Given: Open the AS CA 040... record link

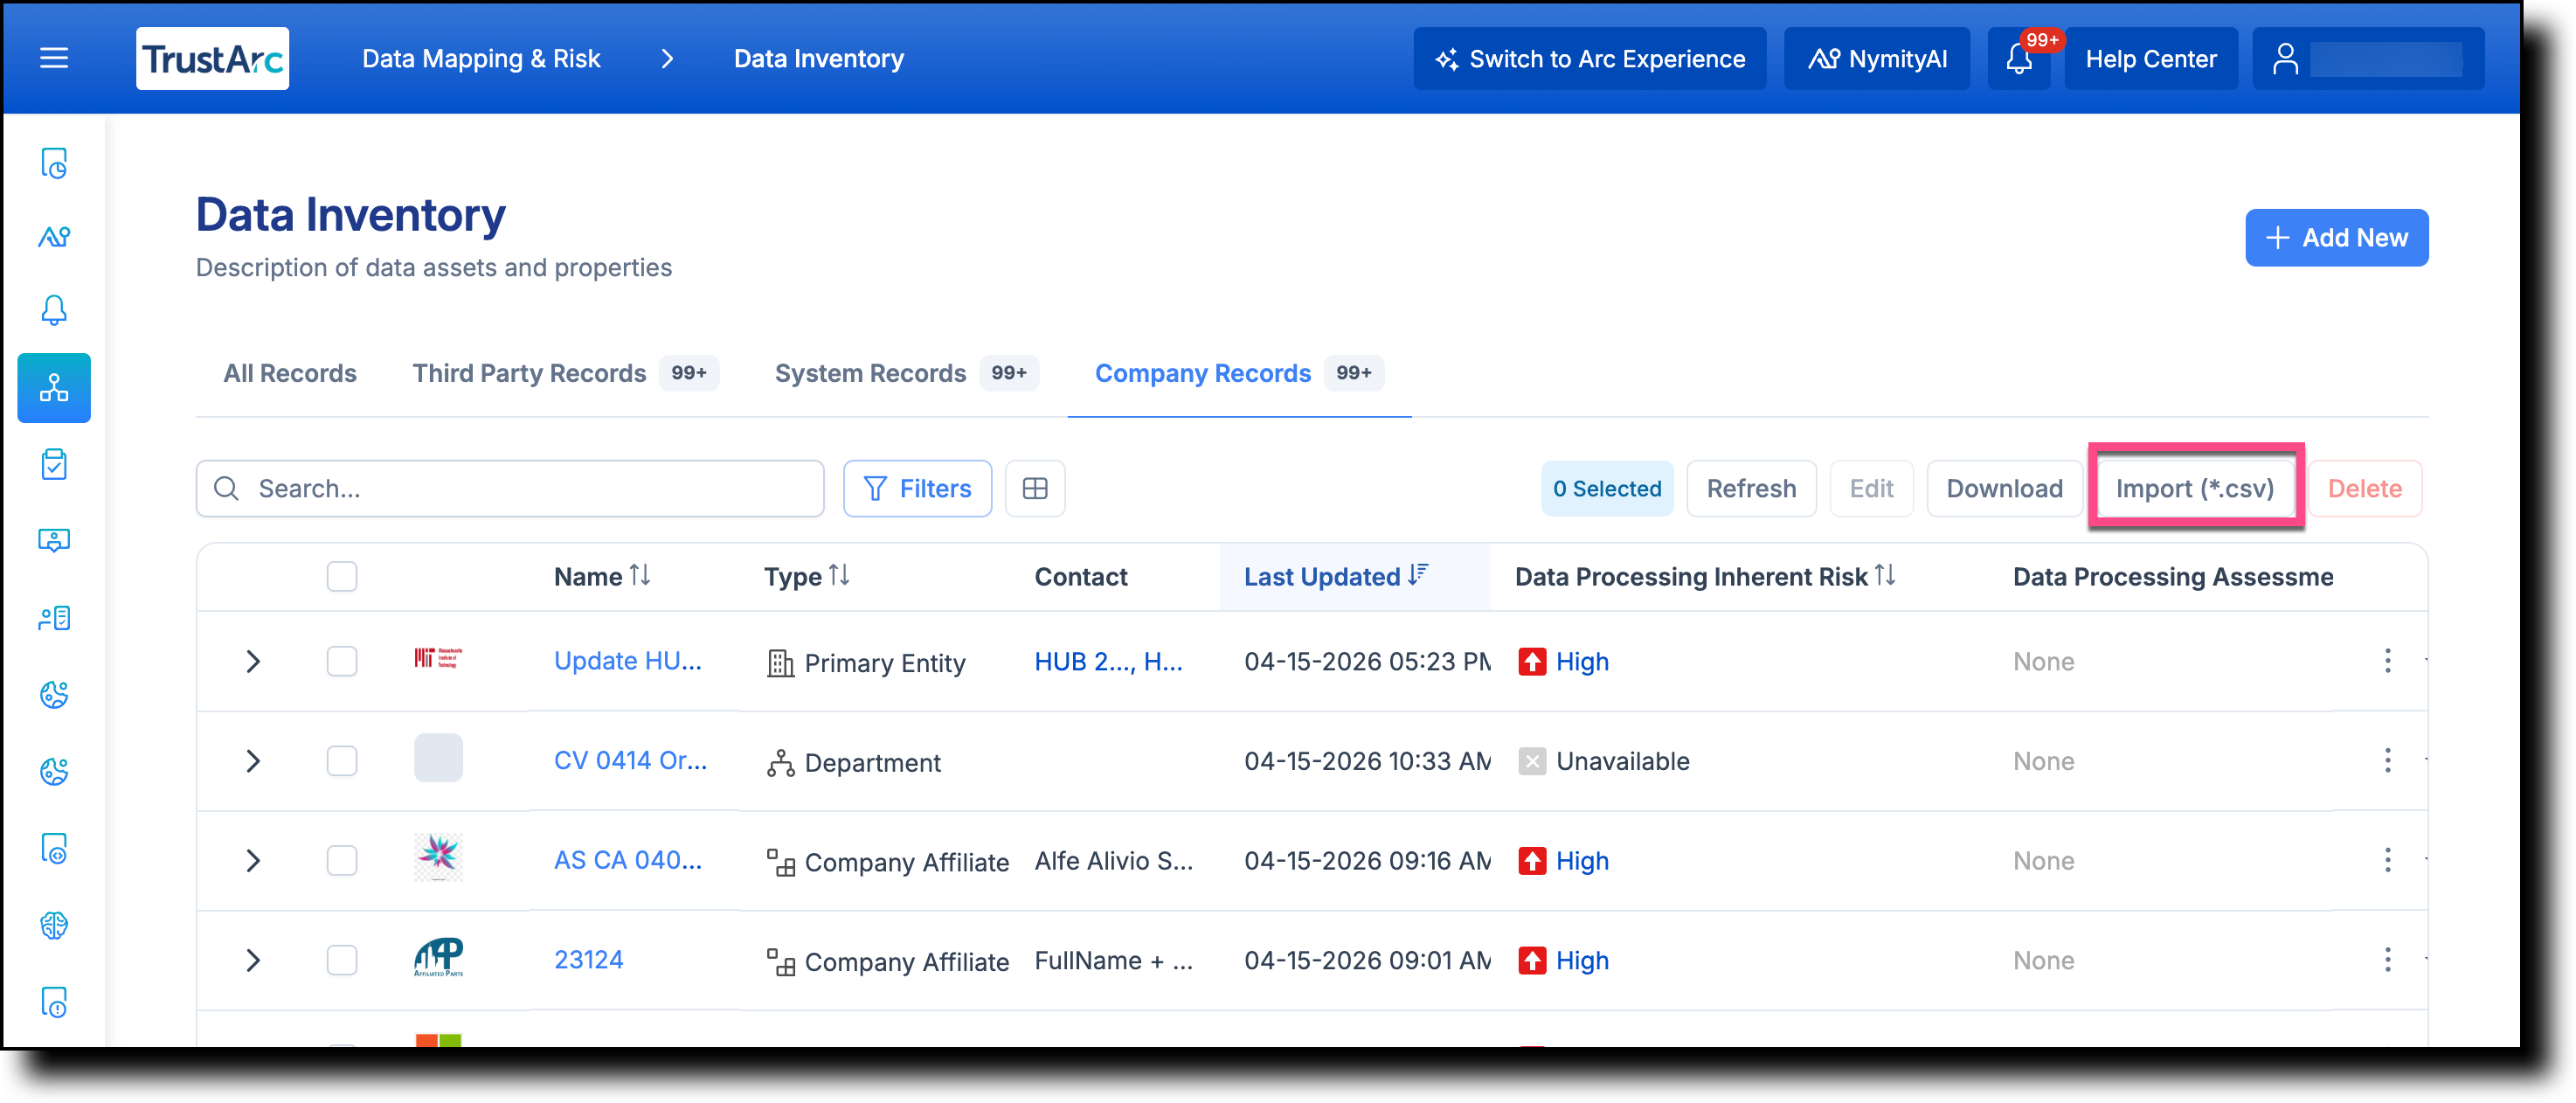Looking at the screenshot, I should click(628, 860).
